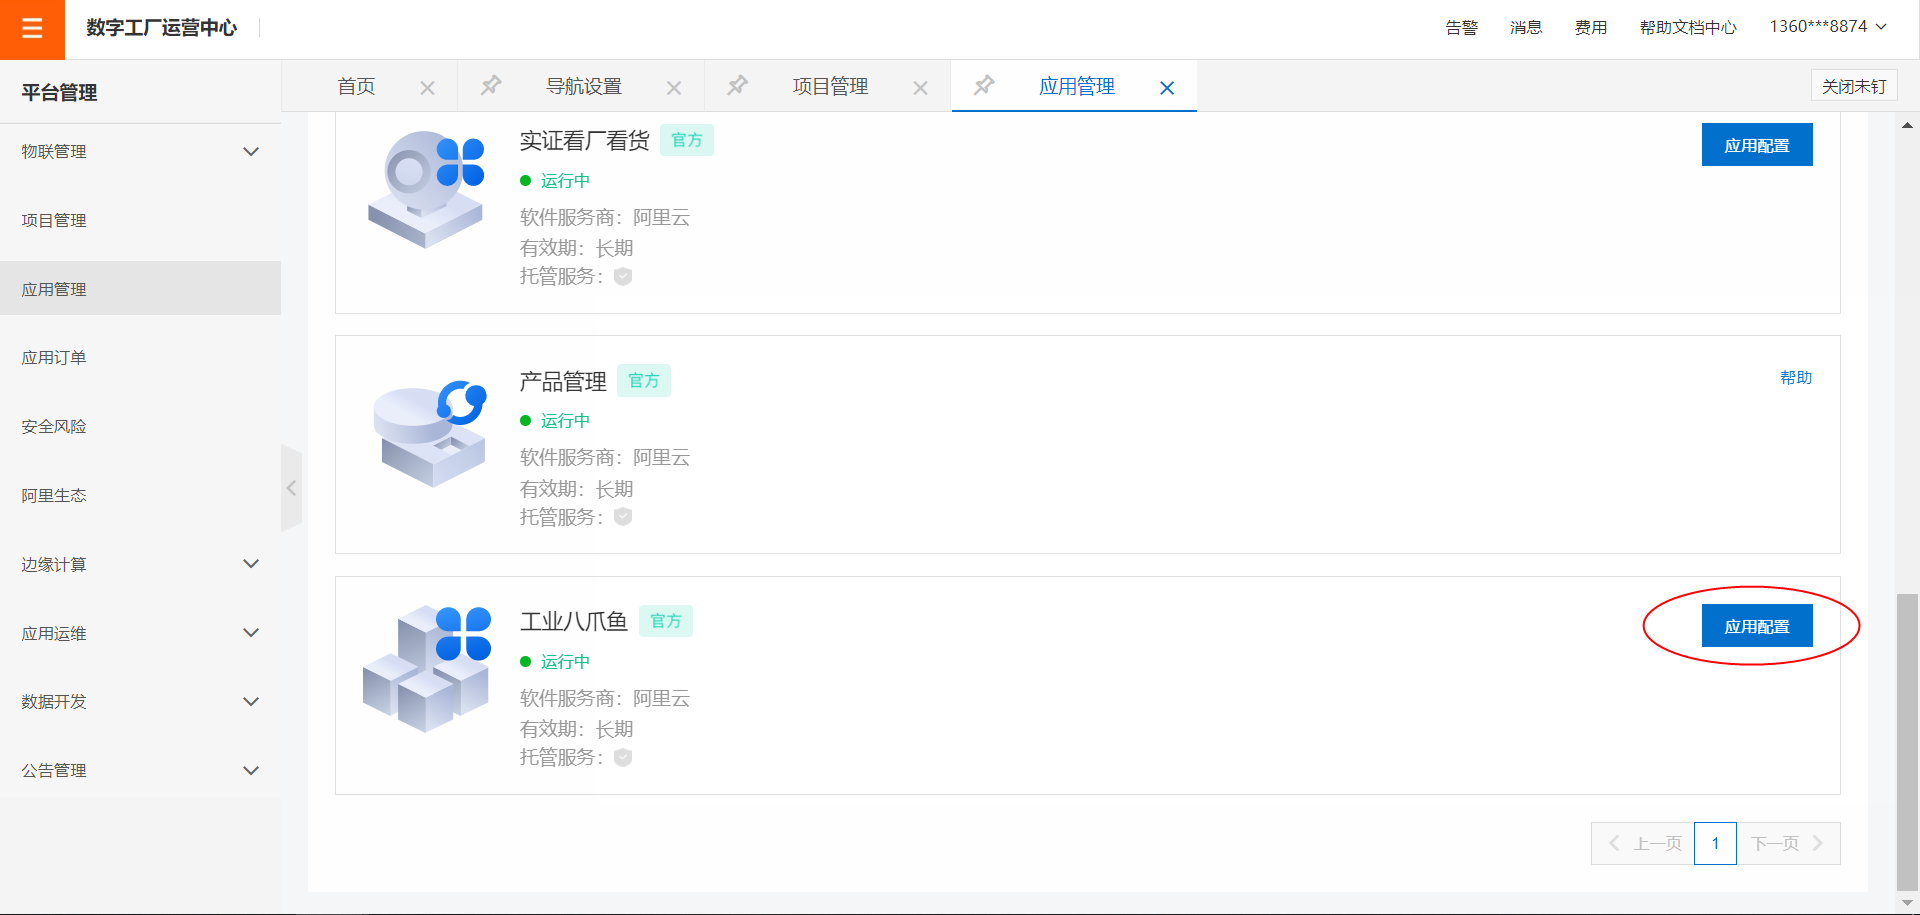Open 帮助文档中心 in the top bar
1920x915 pixels.
(x=1688, y=28)
